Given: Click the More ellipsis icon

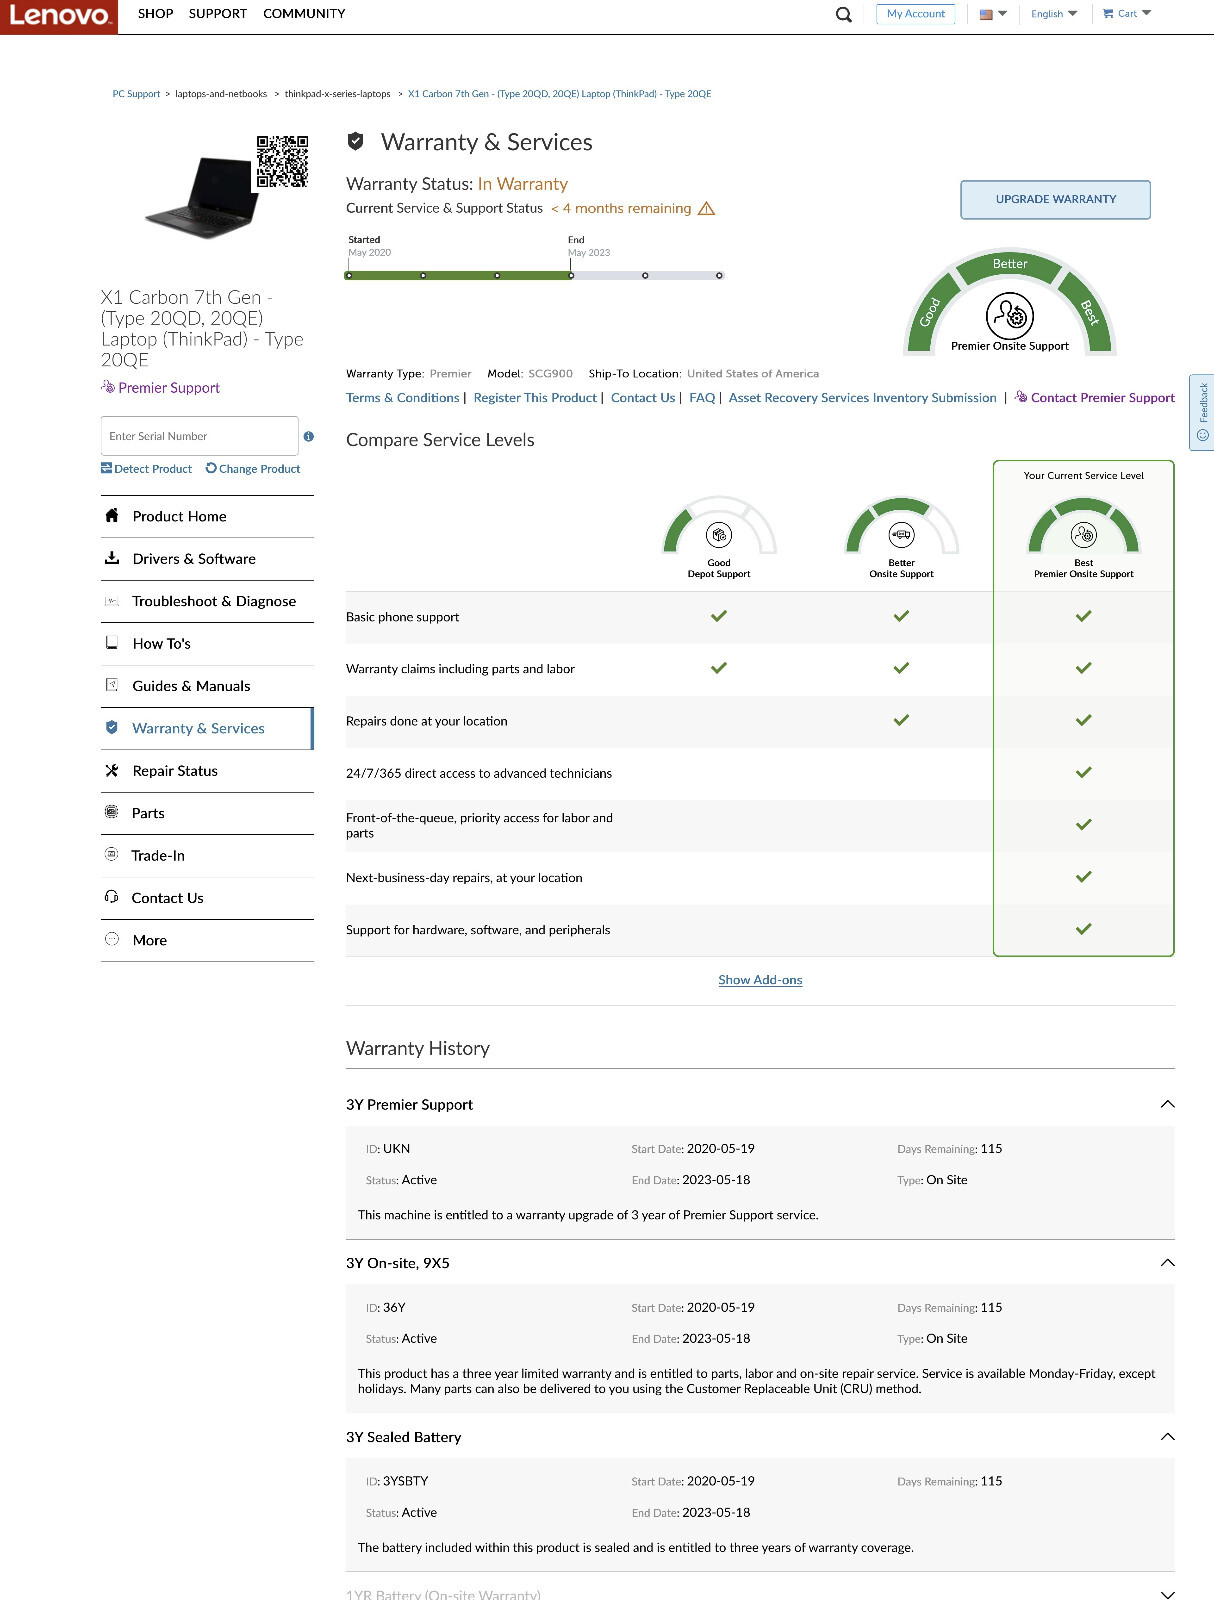Looking at the screenshot, I should pos(112,939).
